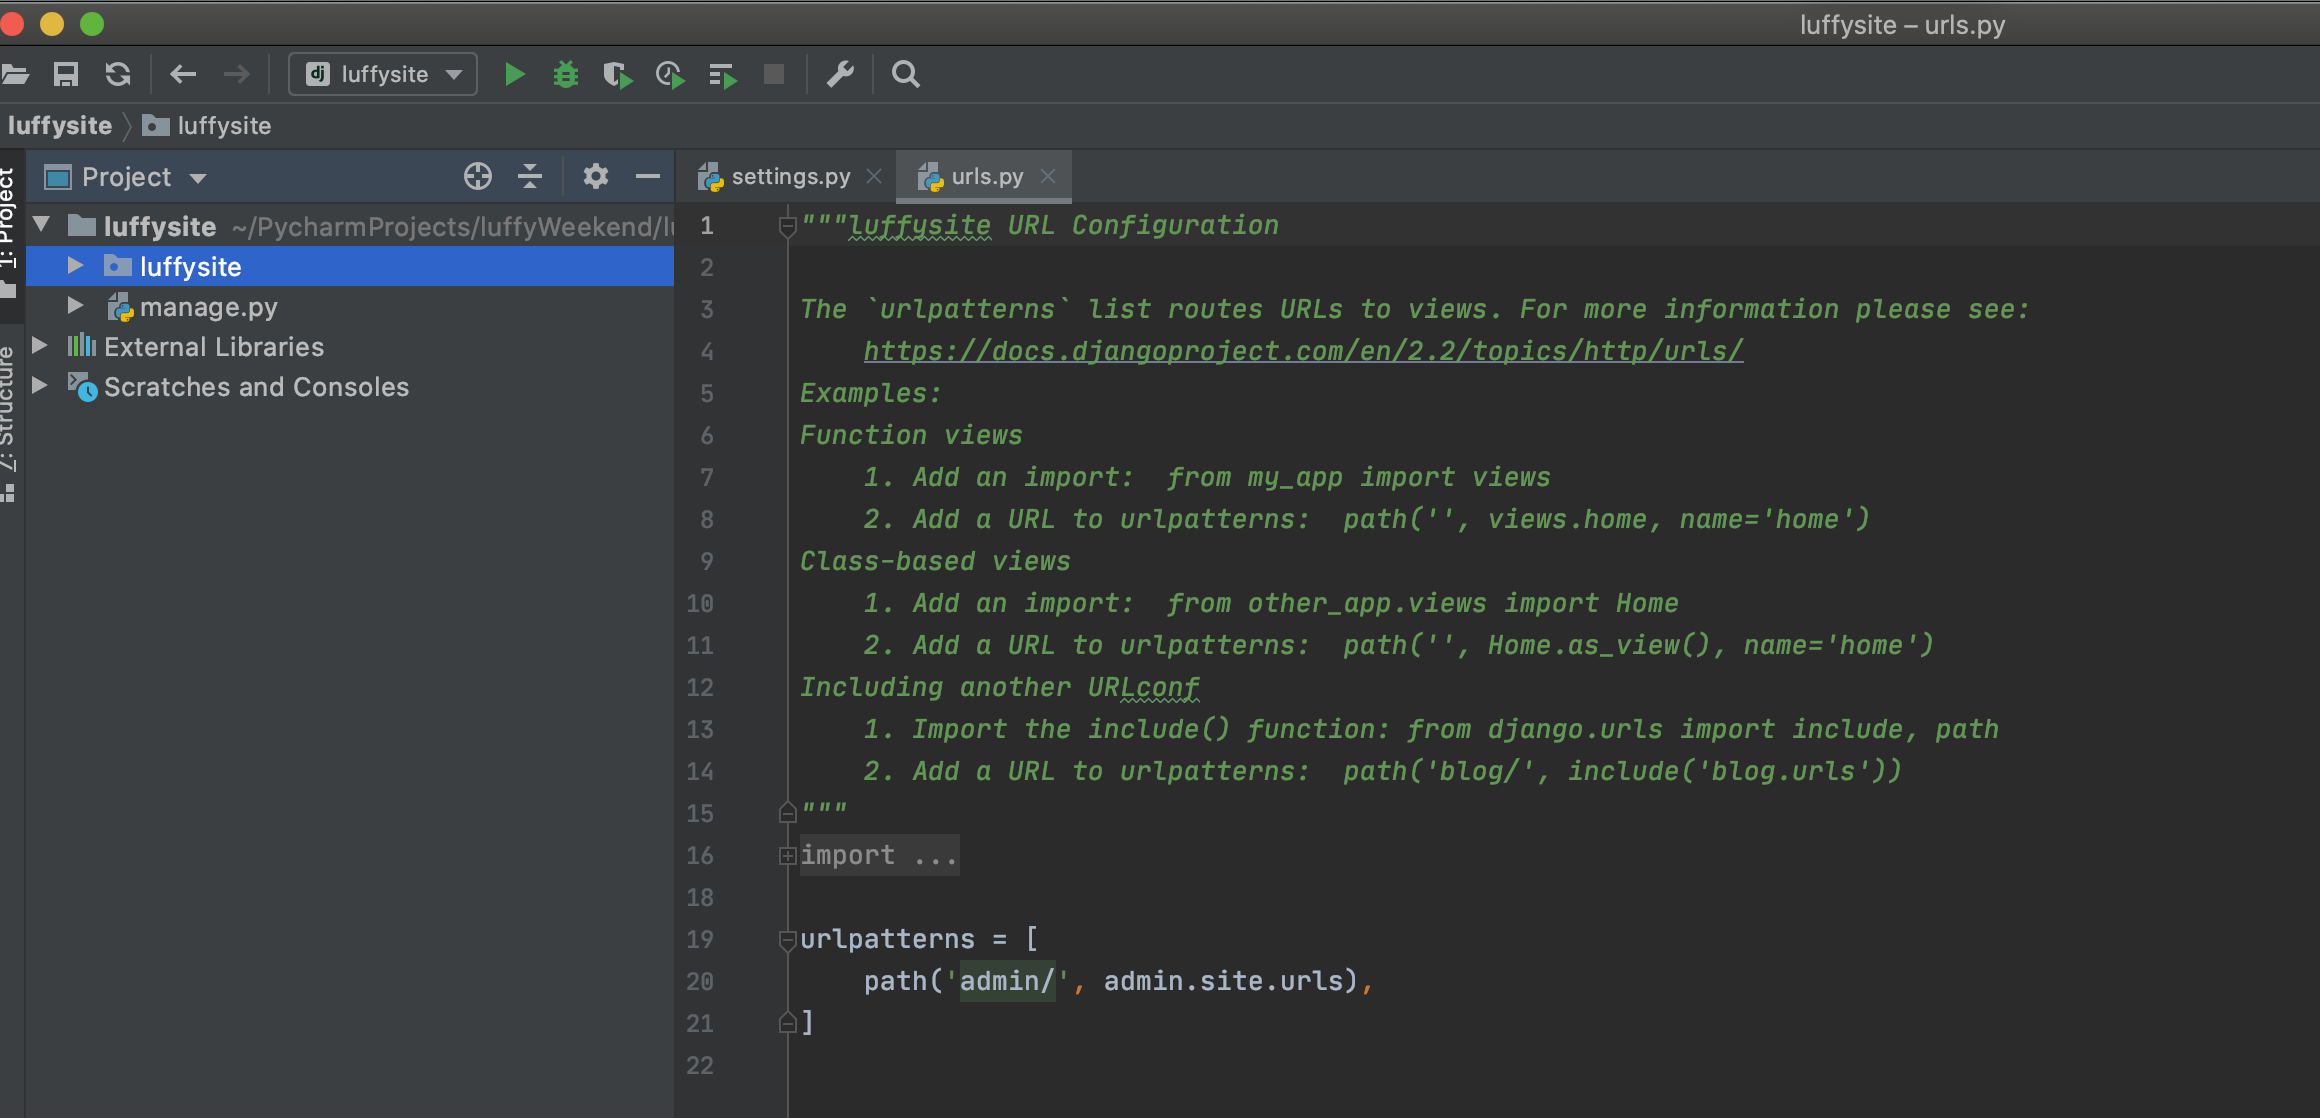Viewport: 2320px width, 1118px height.
Task: Open Project panel gear options
Action: (x=596, y=177)
